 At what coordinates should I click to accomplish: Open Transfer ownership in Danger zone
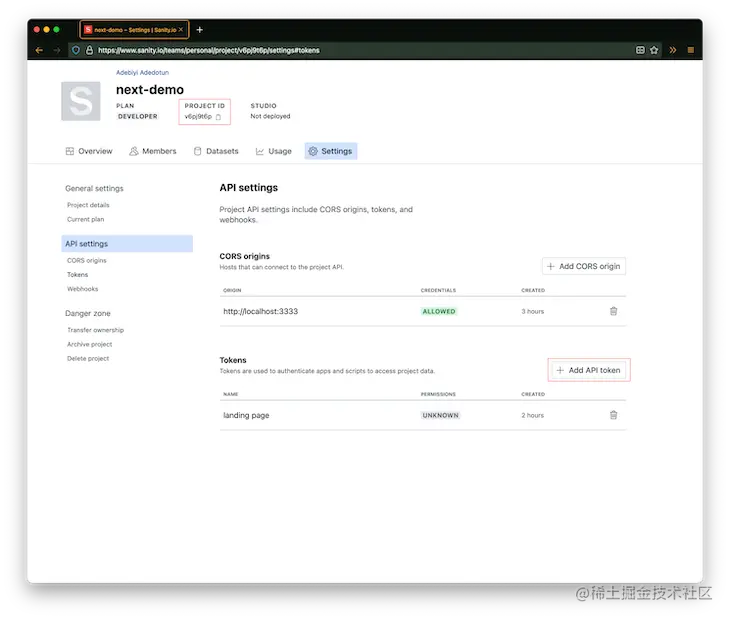95,330
